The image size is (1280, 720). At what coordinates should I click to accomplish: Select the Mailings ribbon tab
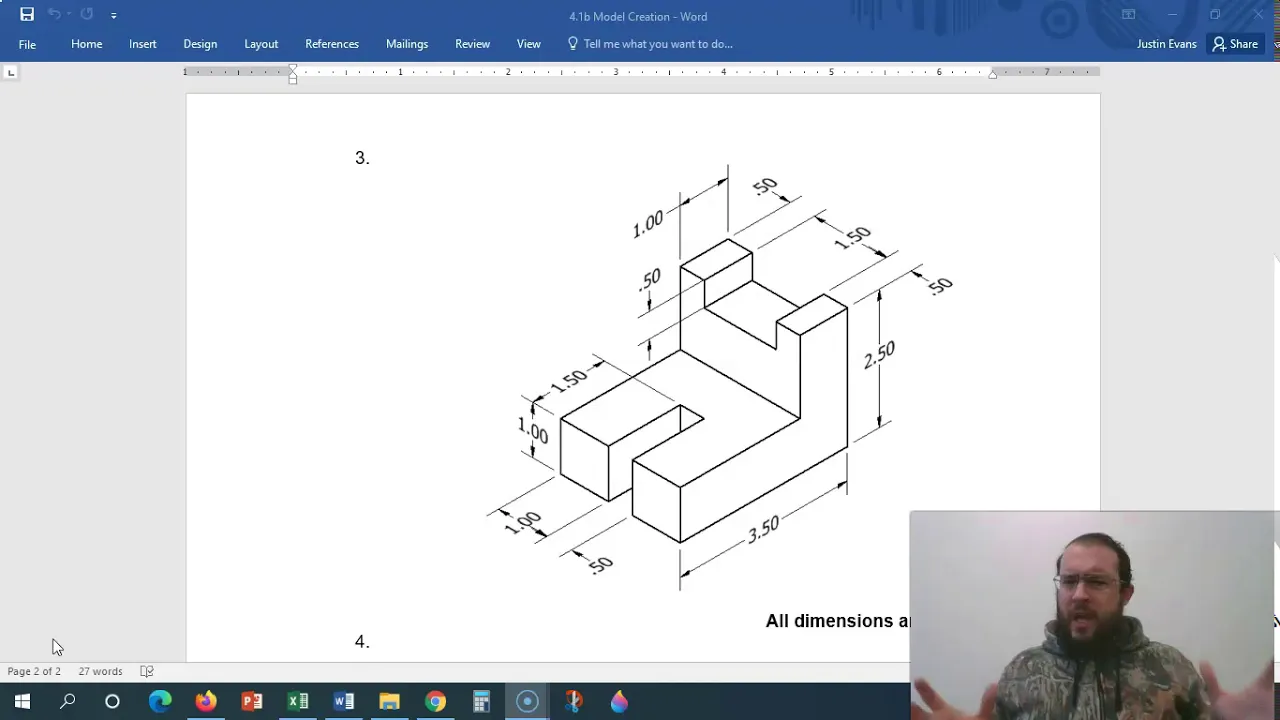coord(407,44)
